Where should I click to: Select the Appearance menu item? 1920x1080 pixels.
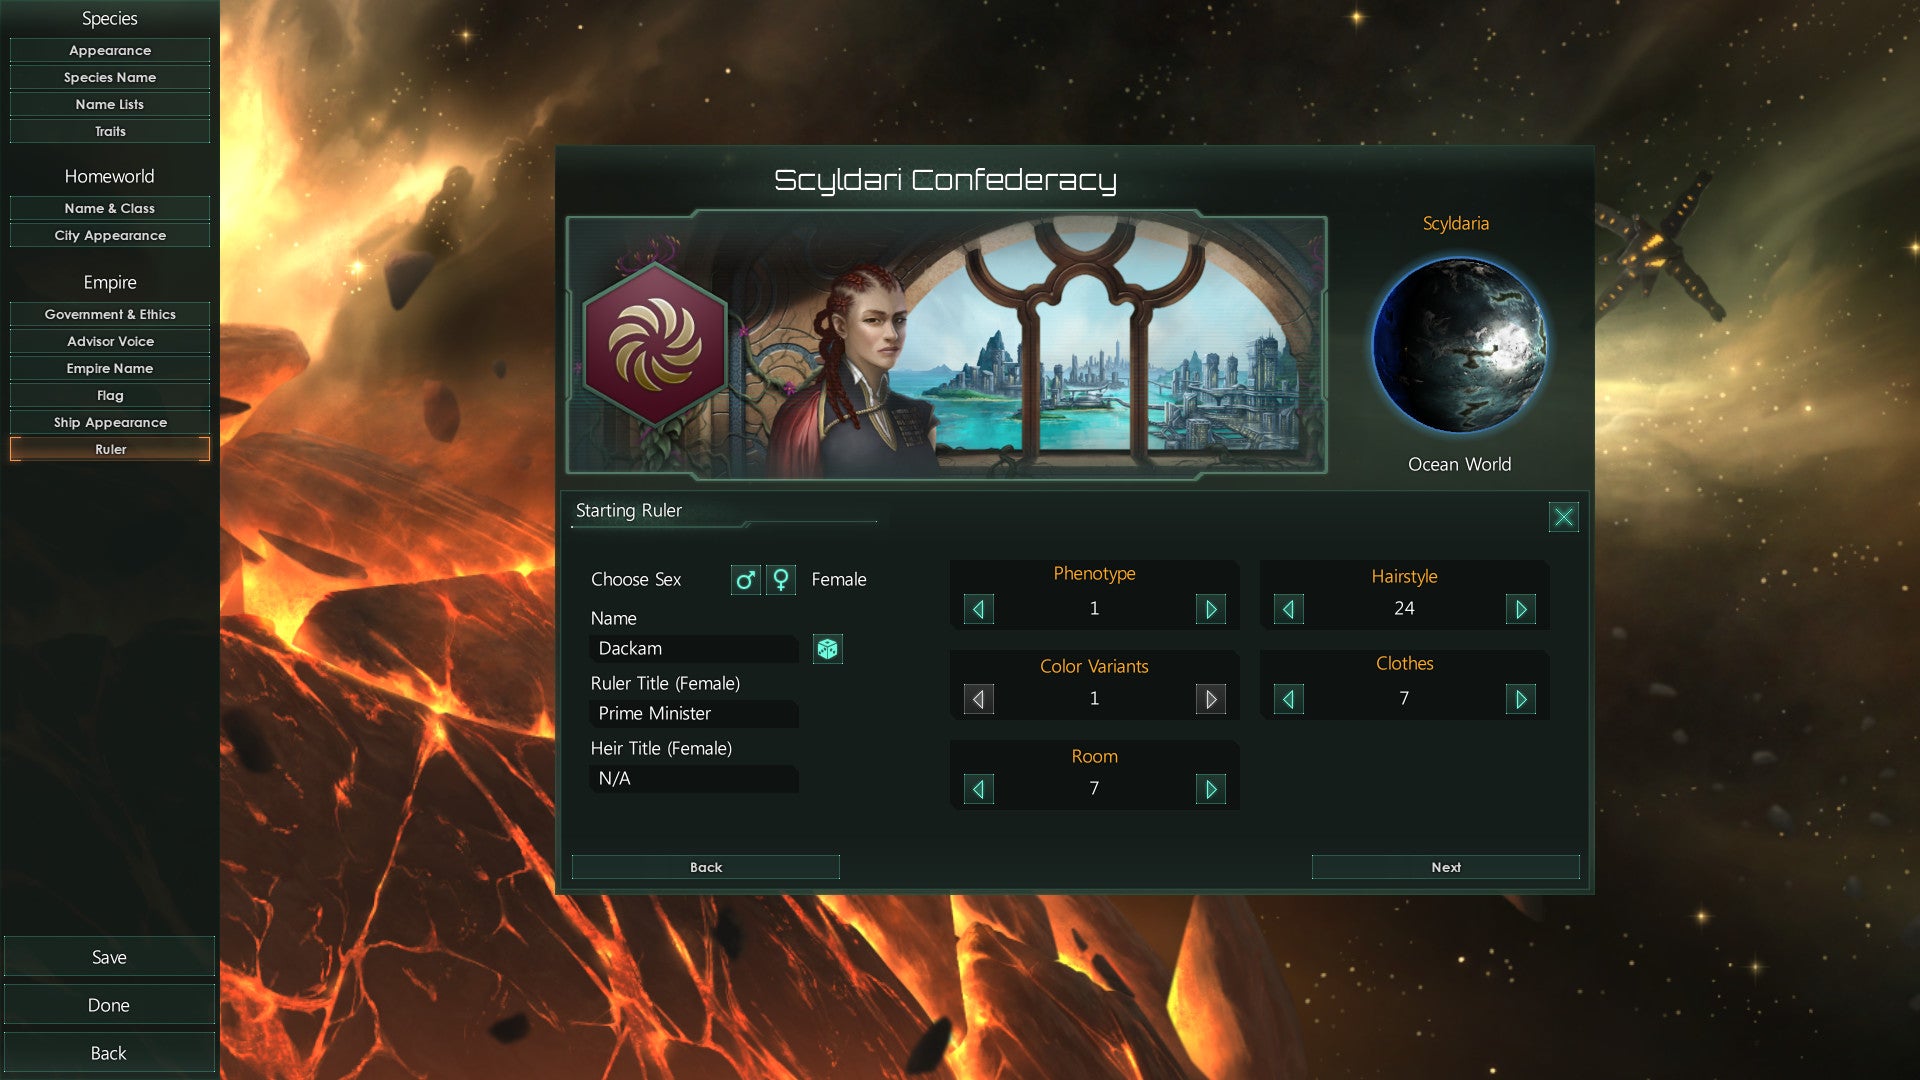pos(109,49)
